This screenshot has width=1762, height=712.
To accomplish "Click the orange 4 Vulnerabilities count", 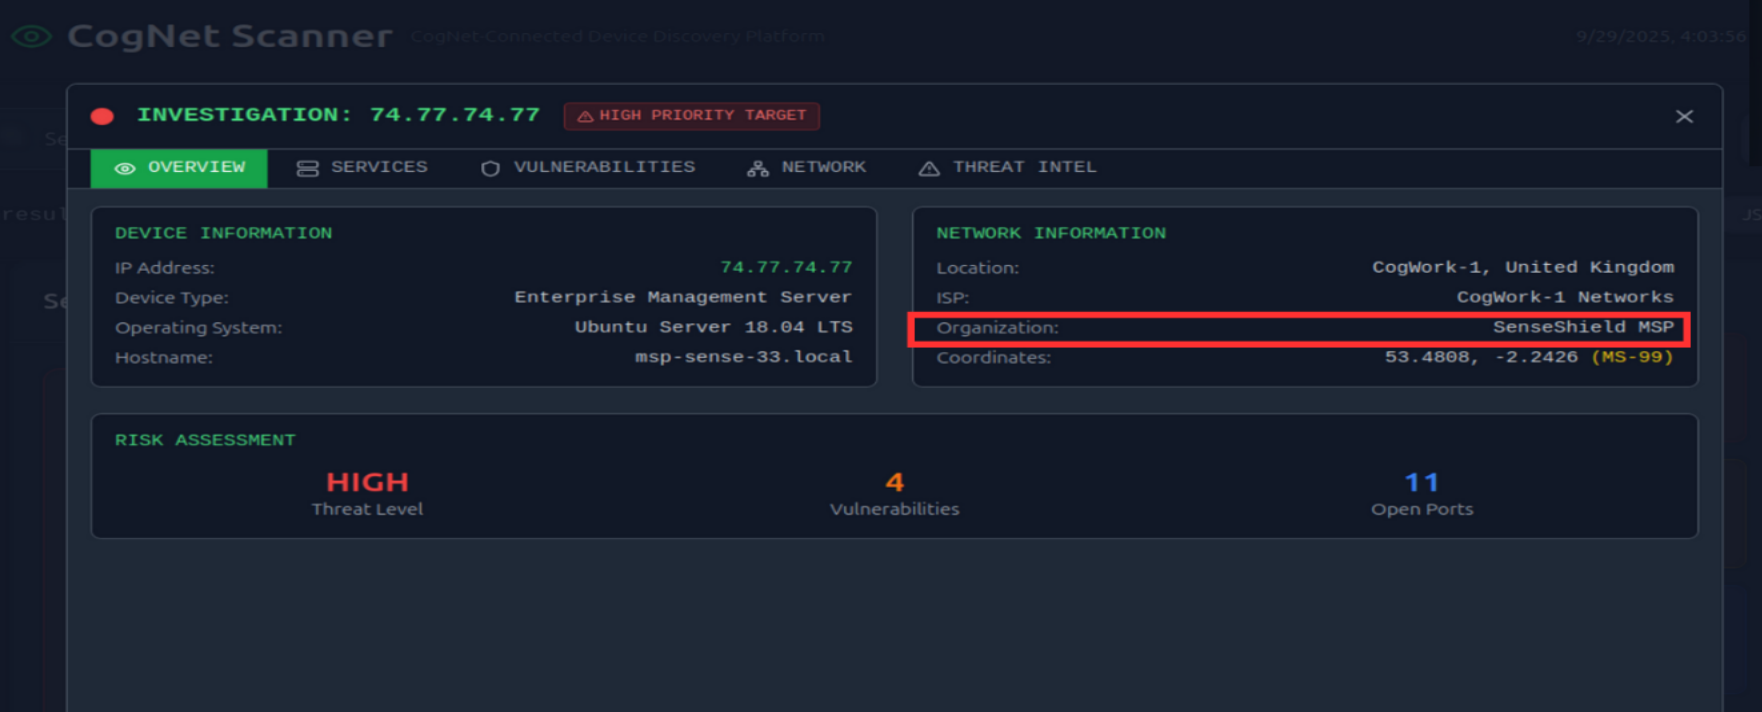I will [x=894, y=482].
